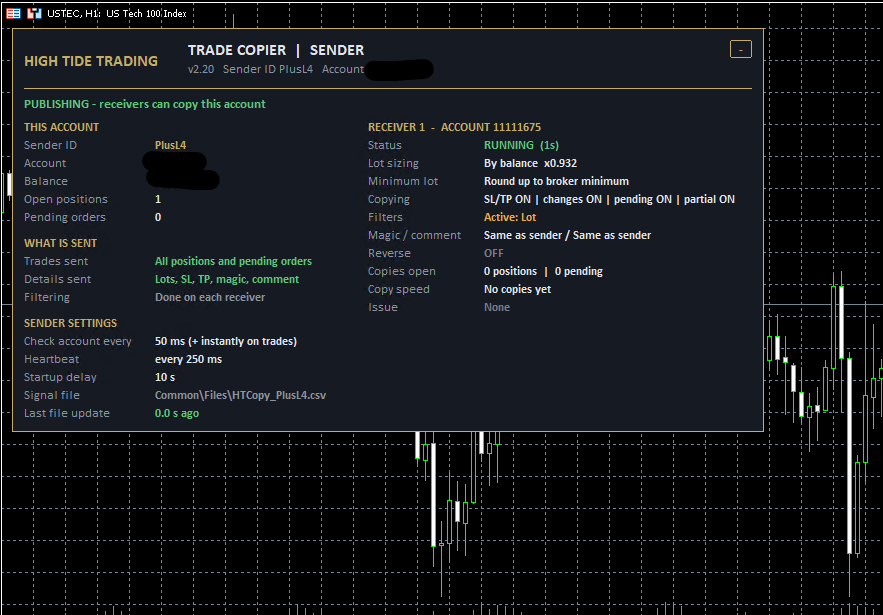The height and width of the screenshot is (615, 883).
Task: Click the 'Magic / comment' label
Action: pos(414,235)
